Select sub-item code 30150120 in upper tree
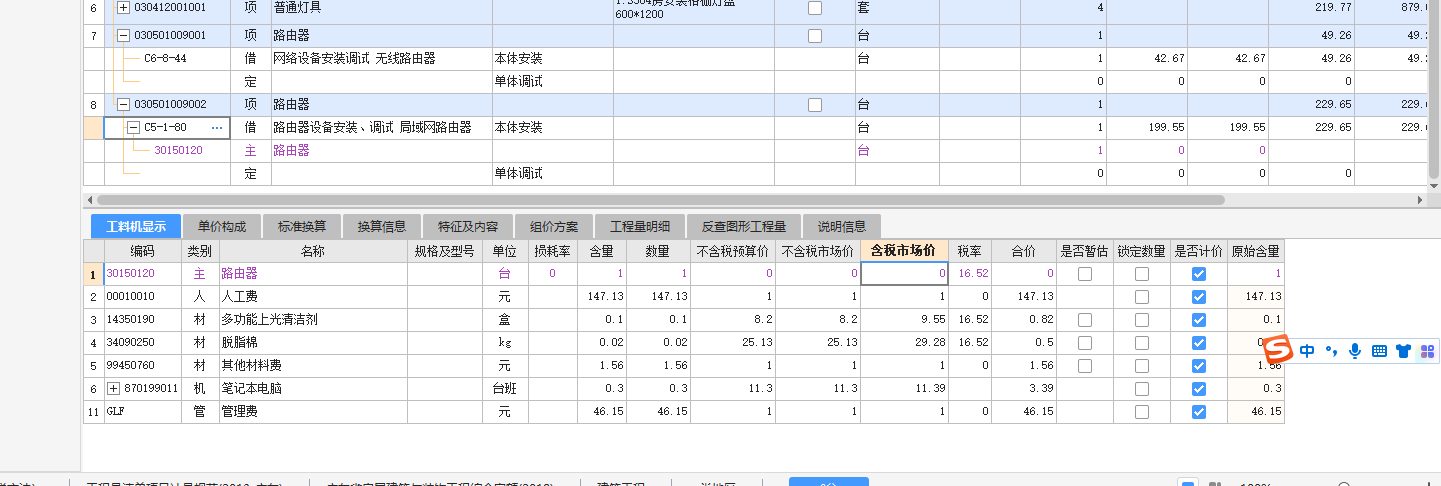Image resolution: width=1441 pixels, height=486 pixels. pyautogui.click(x=178, y=151)
